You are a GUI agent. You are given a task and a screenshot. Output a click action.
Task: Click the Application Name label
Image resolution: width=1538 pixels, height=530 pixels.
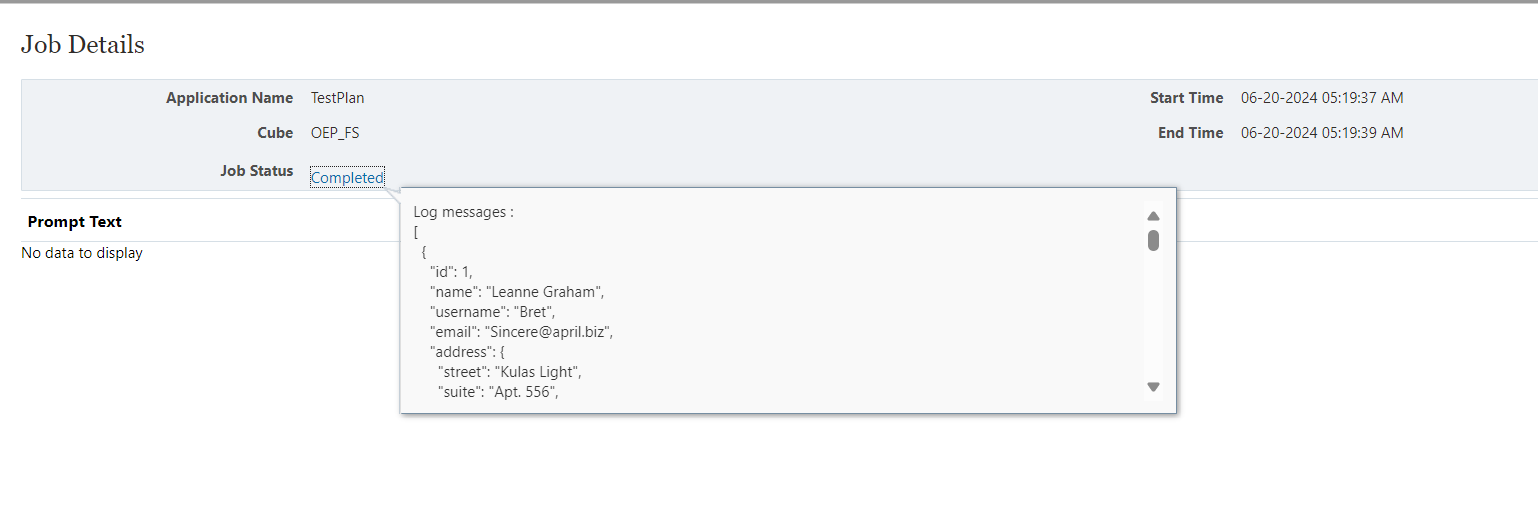(x=230, y=98)
